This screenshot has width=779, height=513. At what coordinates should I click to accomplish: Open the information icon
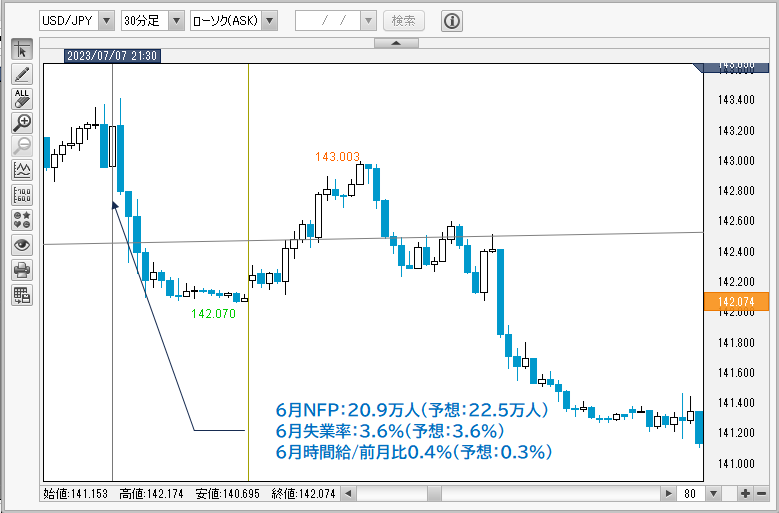(x=452, y=21)
